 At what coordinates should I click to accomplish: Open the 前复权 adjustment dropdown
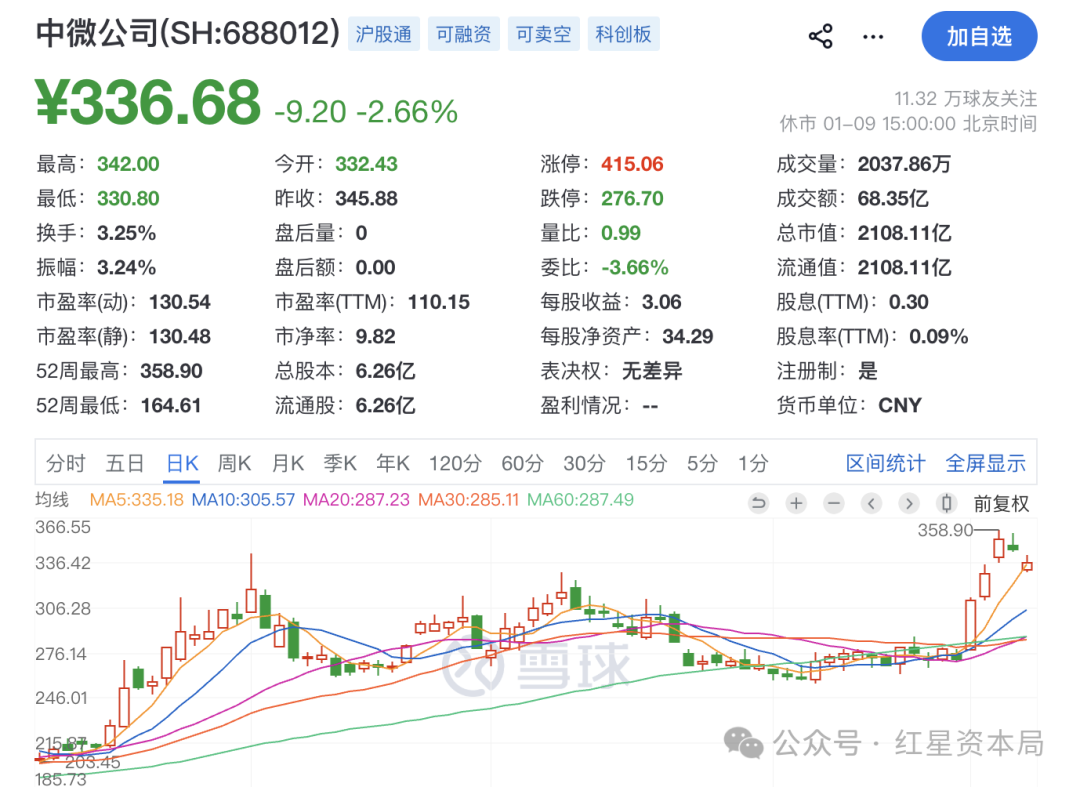click(1001, 504)
